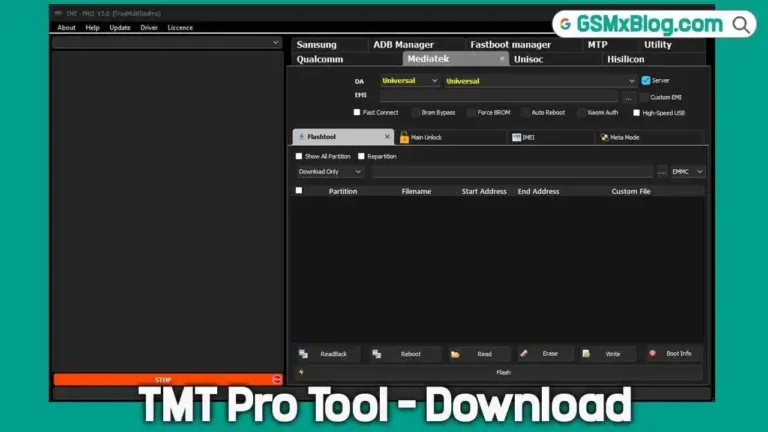This screenshot has width=768, height=432.
Task: Toggle the Server checkbox
Action: pos(646,80)
